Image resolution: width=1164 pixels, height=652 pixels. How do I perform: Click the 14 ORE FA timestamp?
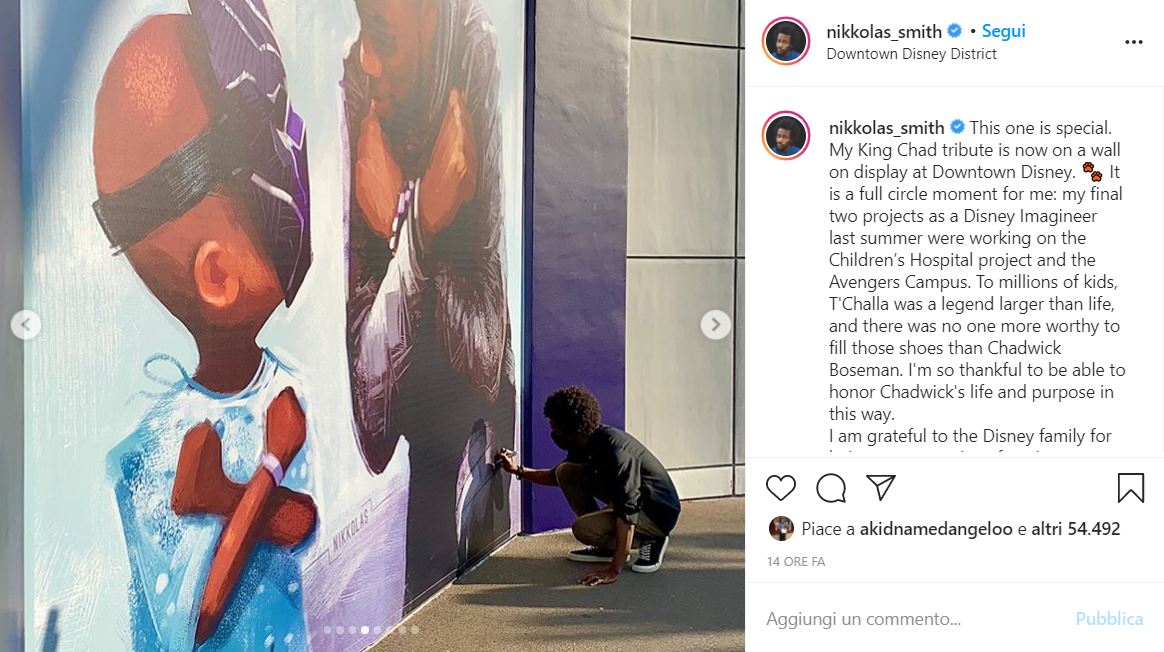pyautogui.click(x=796, y=561)
